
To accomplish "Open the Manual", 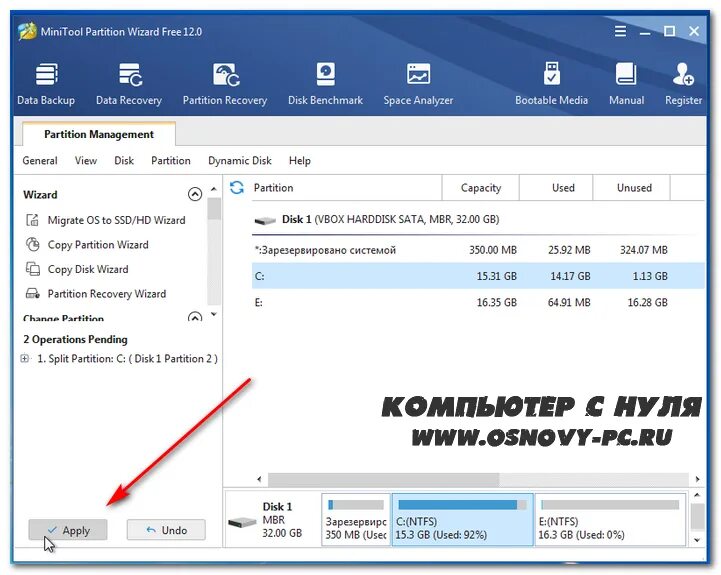I will click(x=626, y=84).
